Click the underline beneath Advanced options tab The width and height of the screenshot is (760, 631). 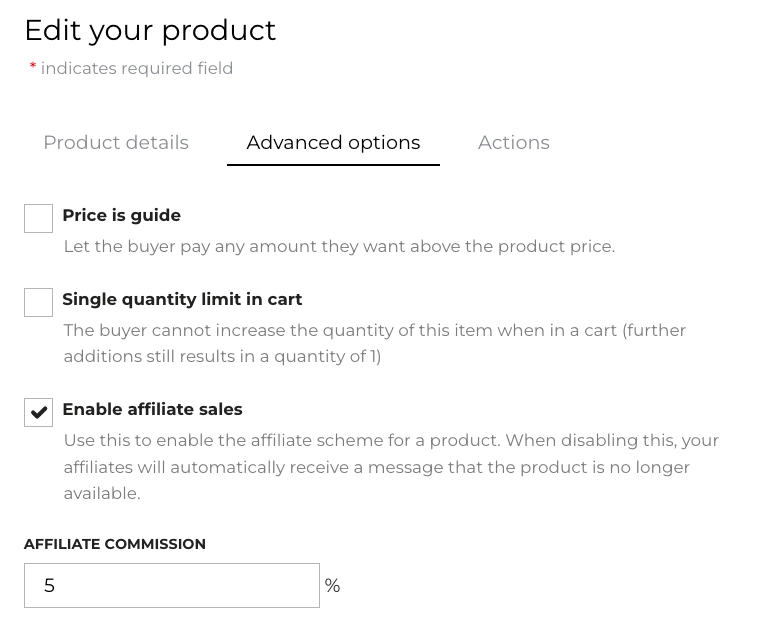pyautogui.click(x=333, y=164)
